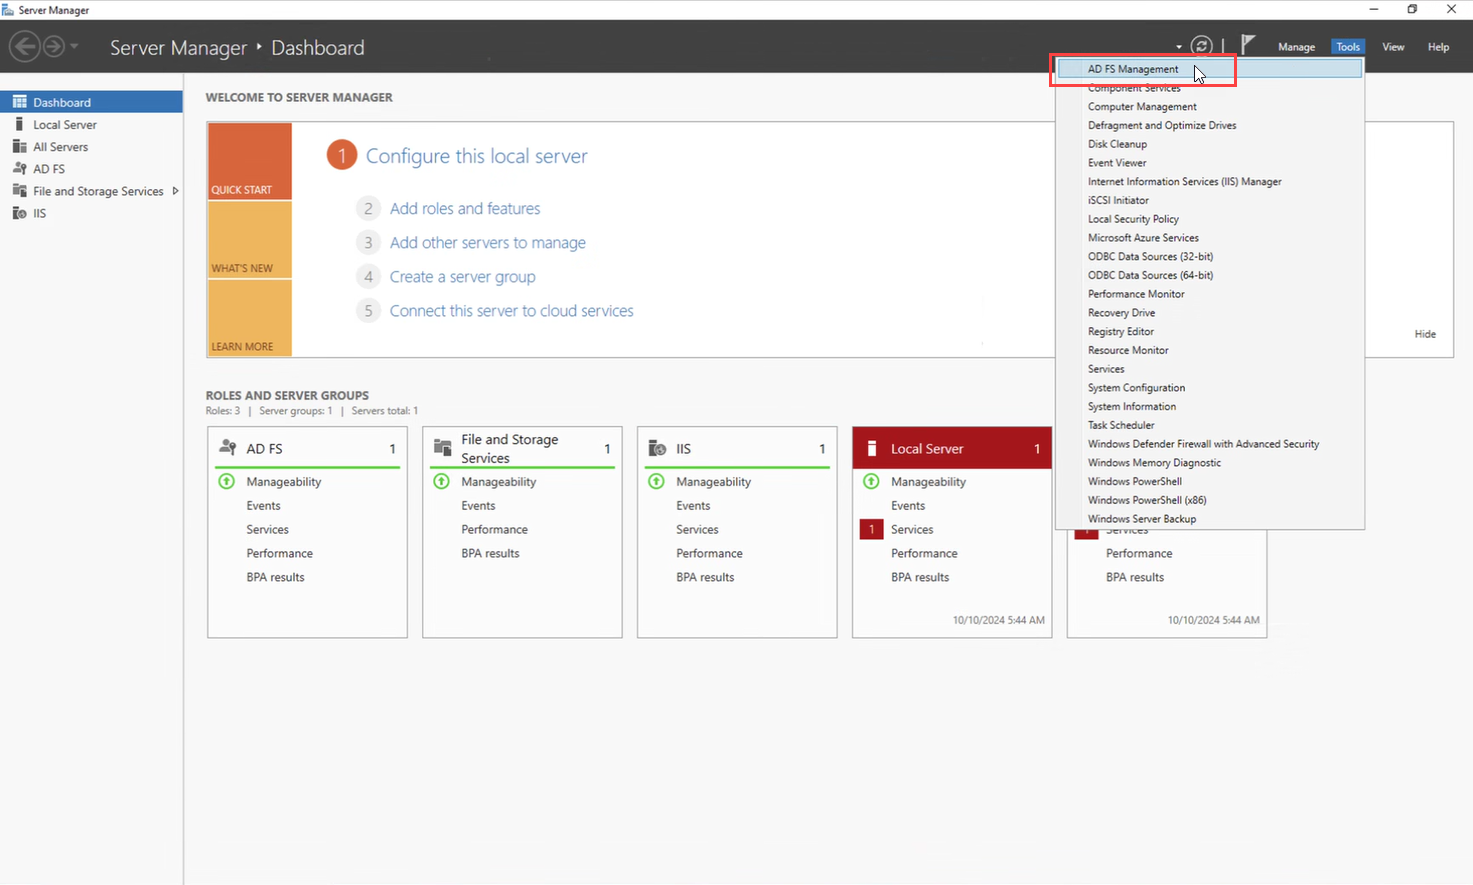Open Internet Information Services (IIS) Manager
Screen dimensions: 1473x885
[x=1210, y=182]
